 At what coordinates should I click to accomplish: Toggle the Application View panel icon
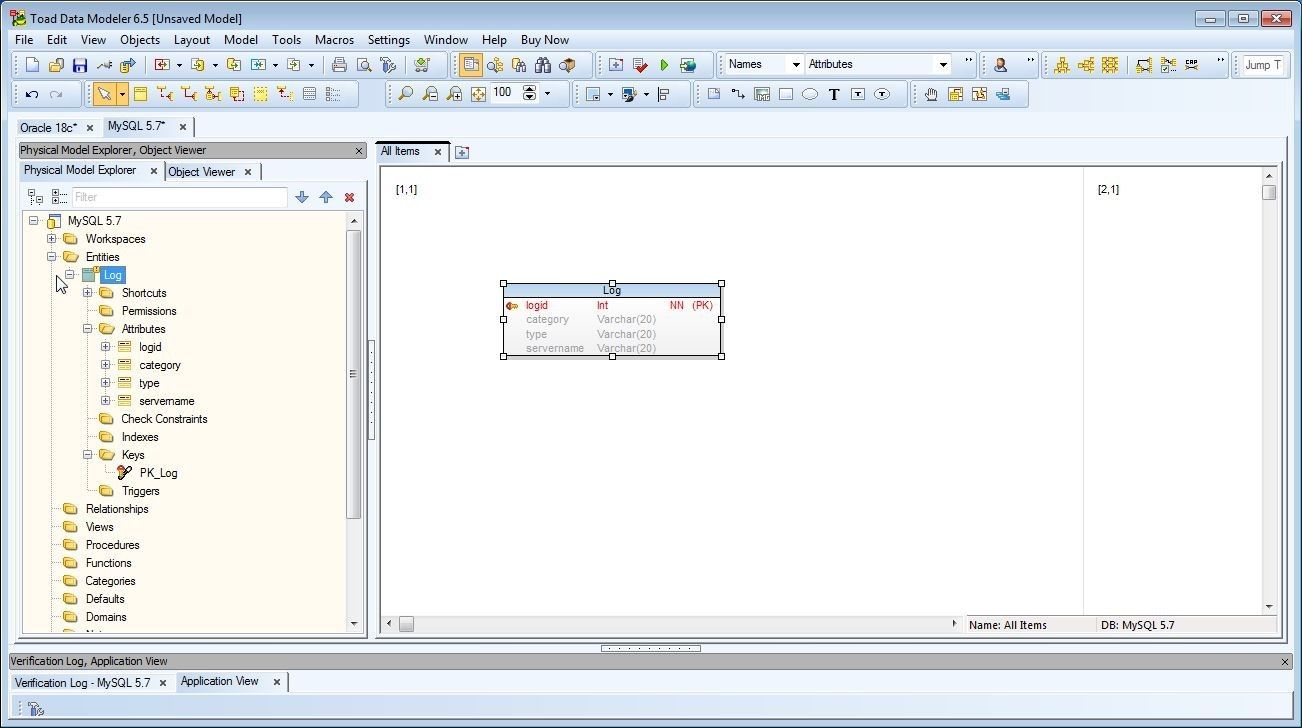coord(36,709)
